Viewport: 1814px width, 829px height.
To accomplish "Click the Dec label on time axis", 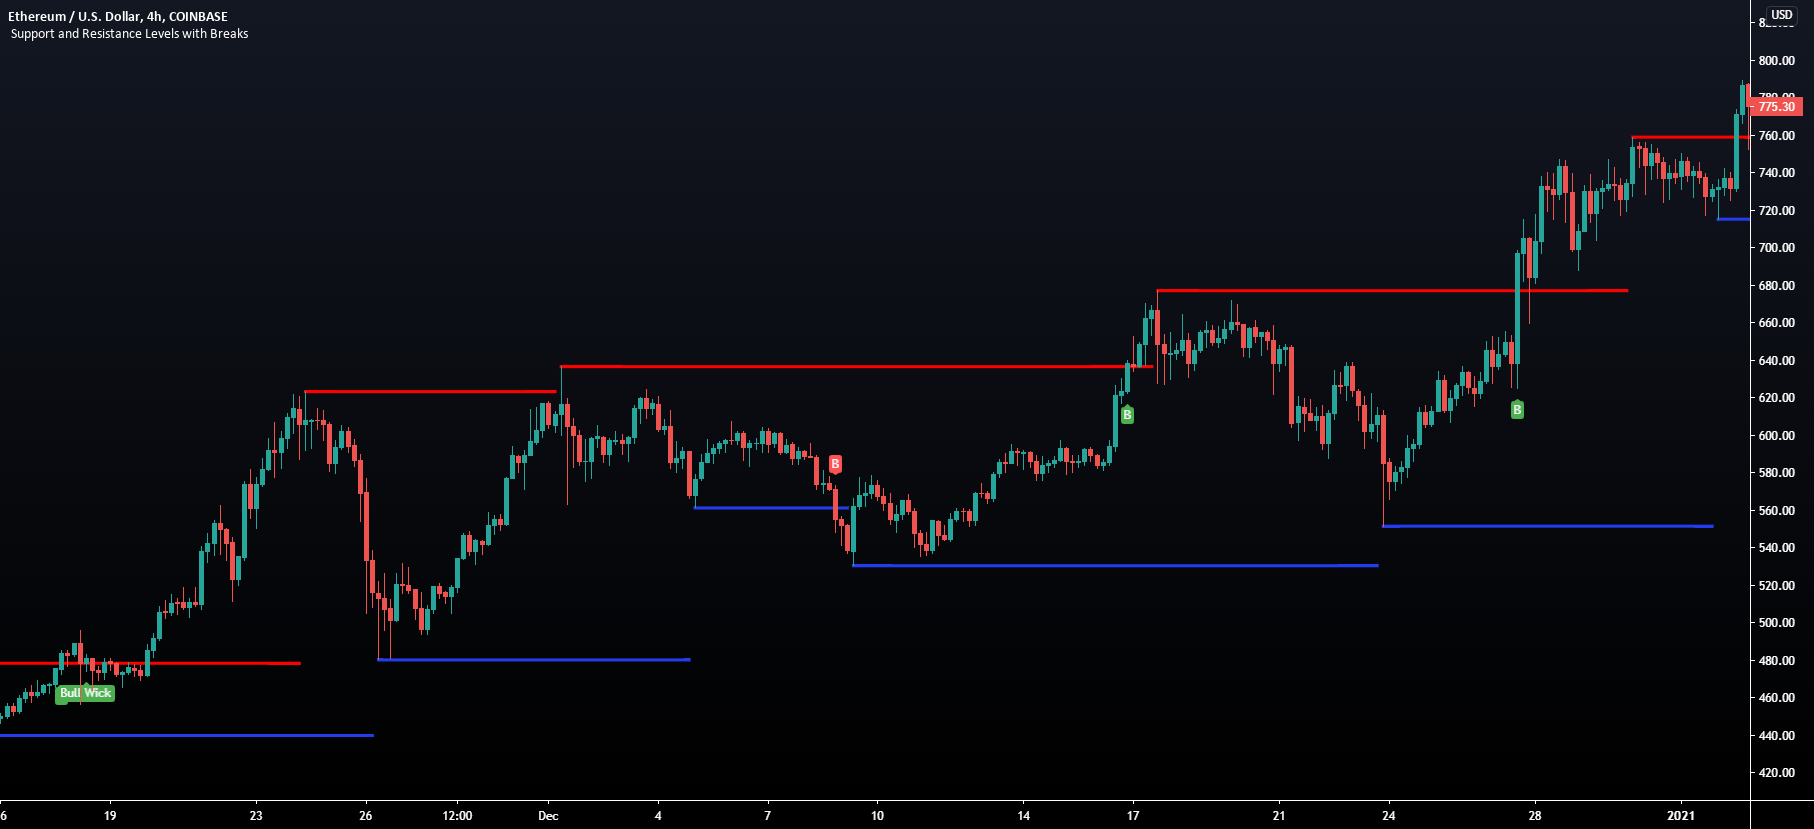I will tap(548, 816).
